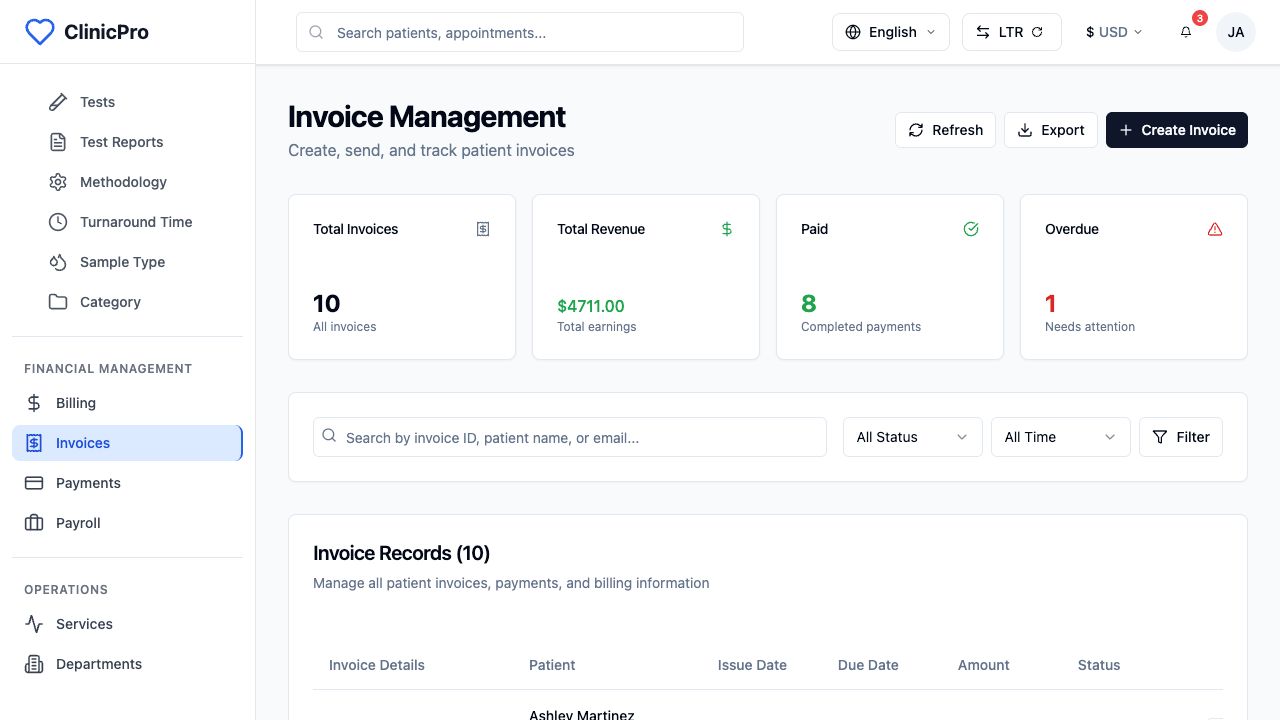1280x720 pixels.
Task: Click the Payments credit card icon
Action: [x=34, y=483]
